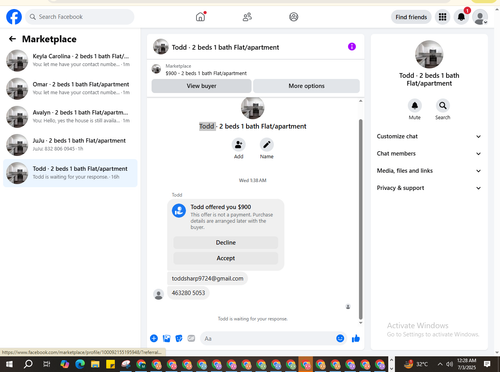Open the Notifications bell

(x=461, y=17)
